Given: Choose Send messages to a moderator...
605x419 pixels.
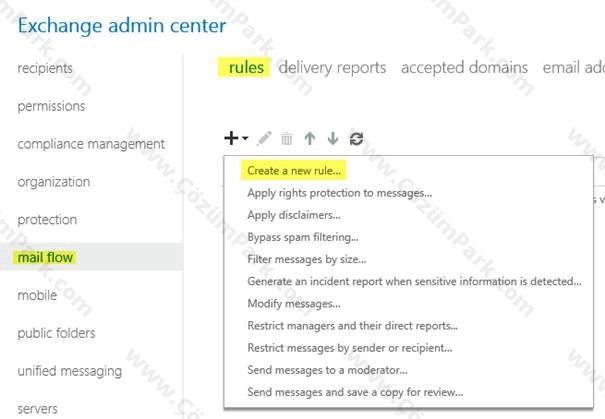Looking at the screenshot, I should pyautogui.click(x=327, y=370).
